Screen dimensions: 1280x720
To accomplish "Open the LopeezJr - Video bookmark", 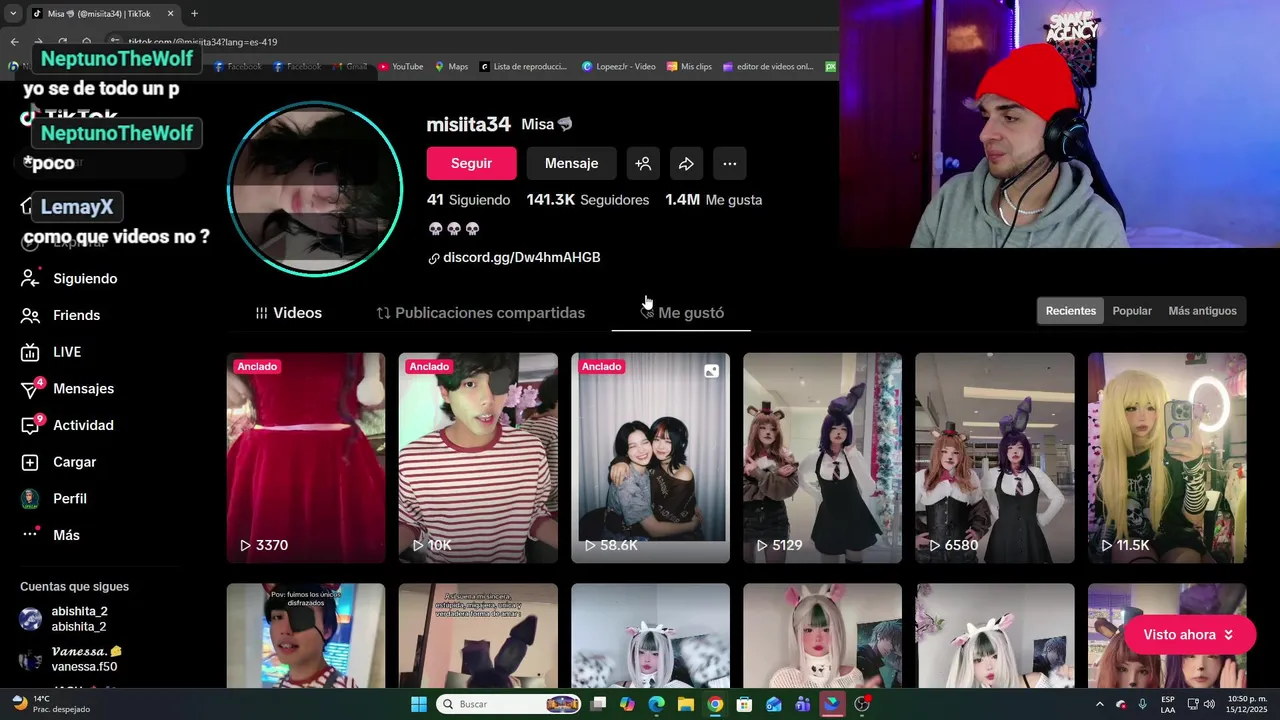I will [x=619, y=67].
